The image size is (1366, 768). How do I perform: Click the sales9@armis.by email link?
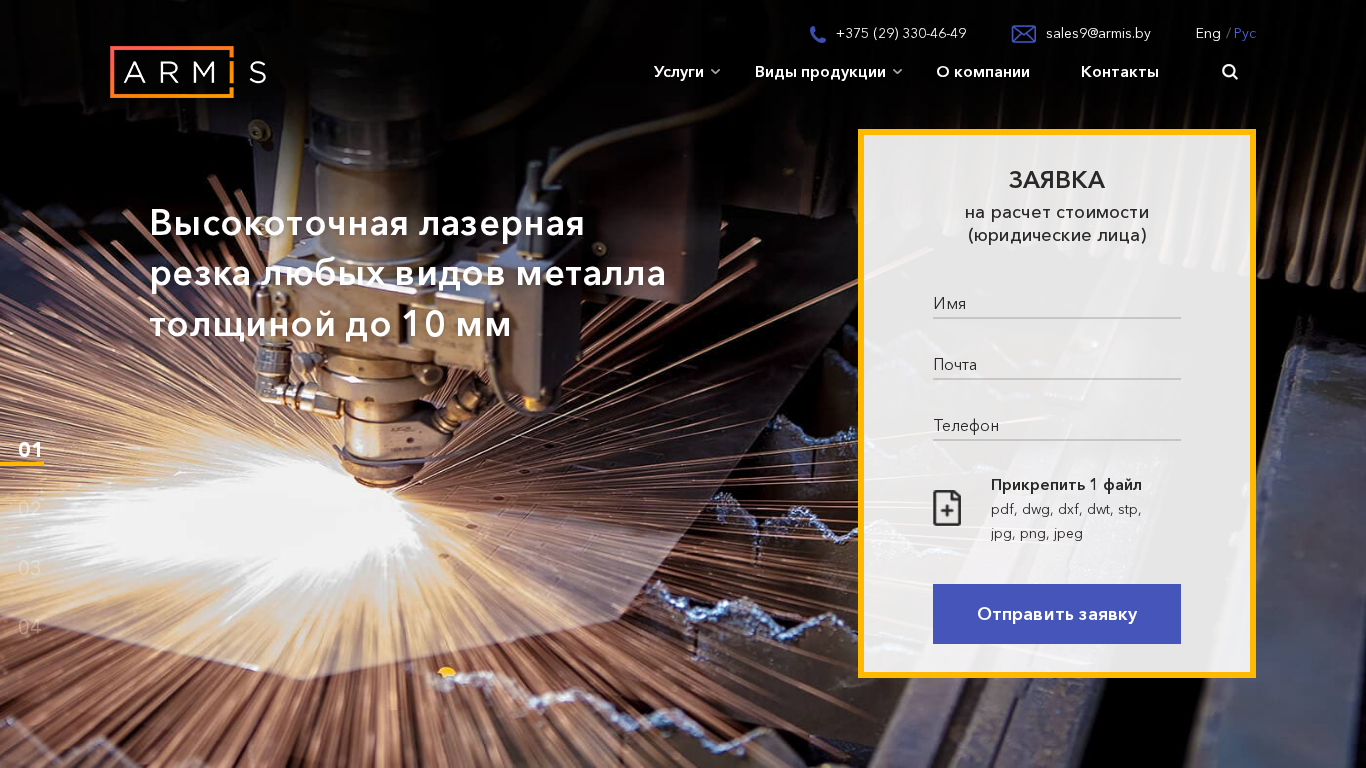[1098, 34]
